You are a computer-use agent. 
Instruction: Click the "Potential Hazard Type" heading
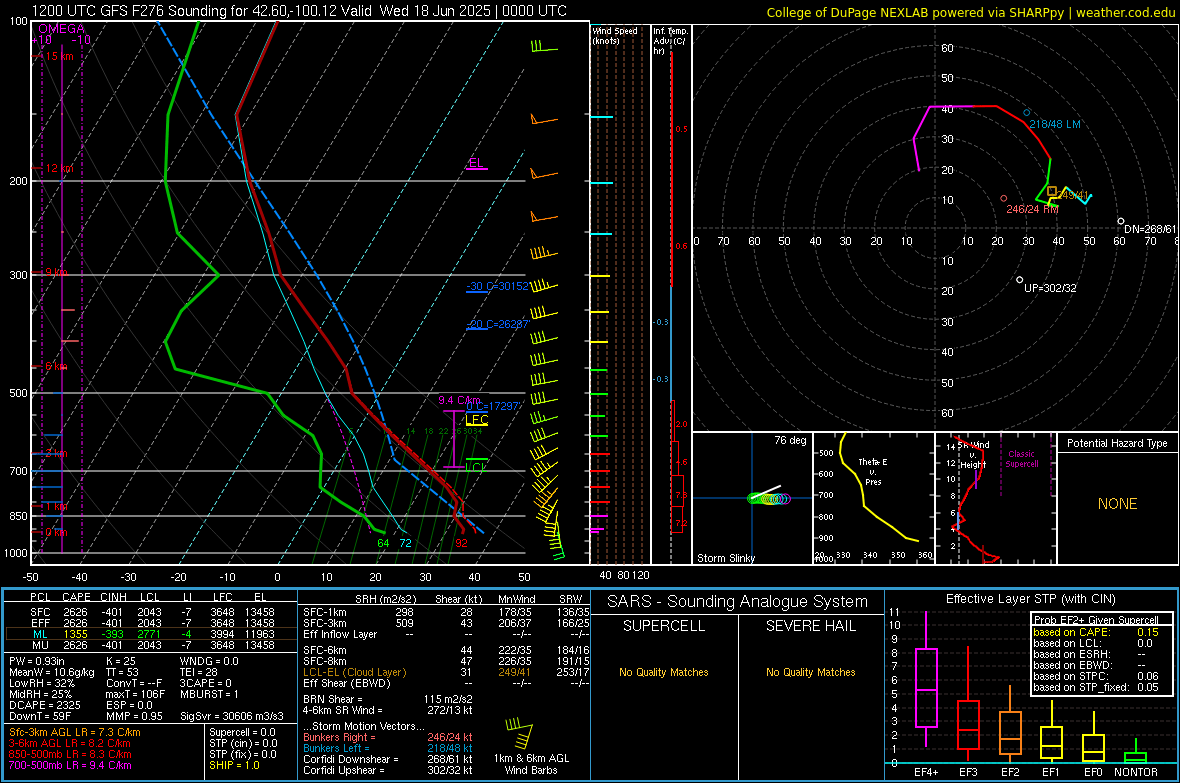pyautogui.click(x=1117, y=443)
